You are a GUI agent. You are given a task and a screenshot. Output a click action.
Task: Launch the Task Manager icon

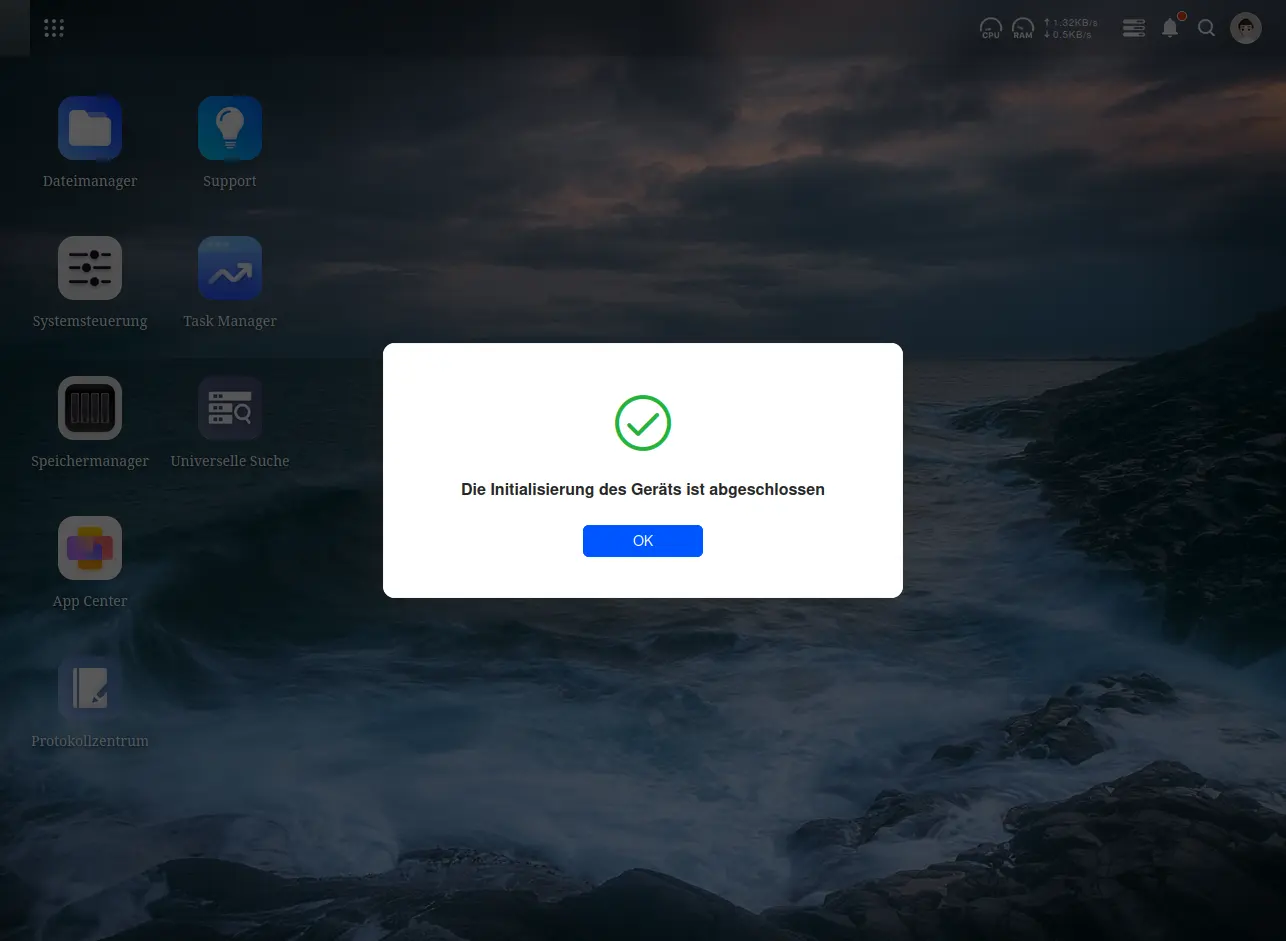tap(230, 268)
